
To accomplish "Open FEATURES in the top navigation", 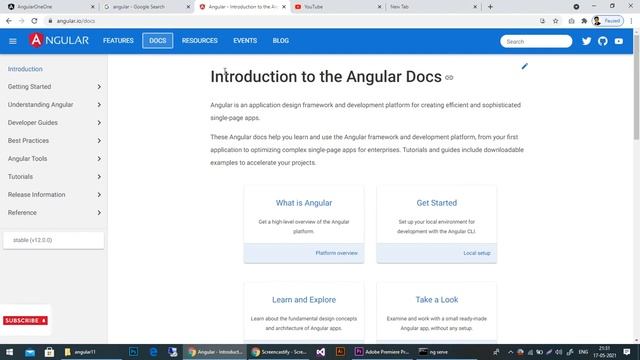I will coord(118,41).
